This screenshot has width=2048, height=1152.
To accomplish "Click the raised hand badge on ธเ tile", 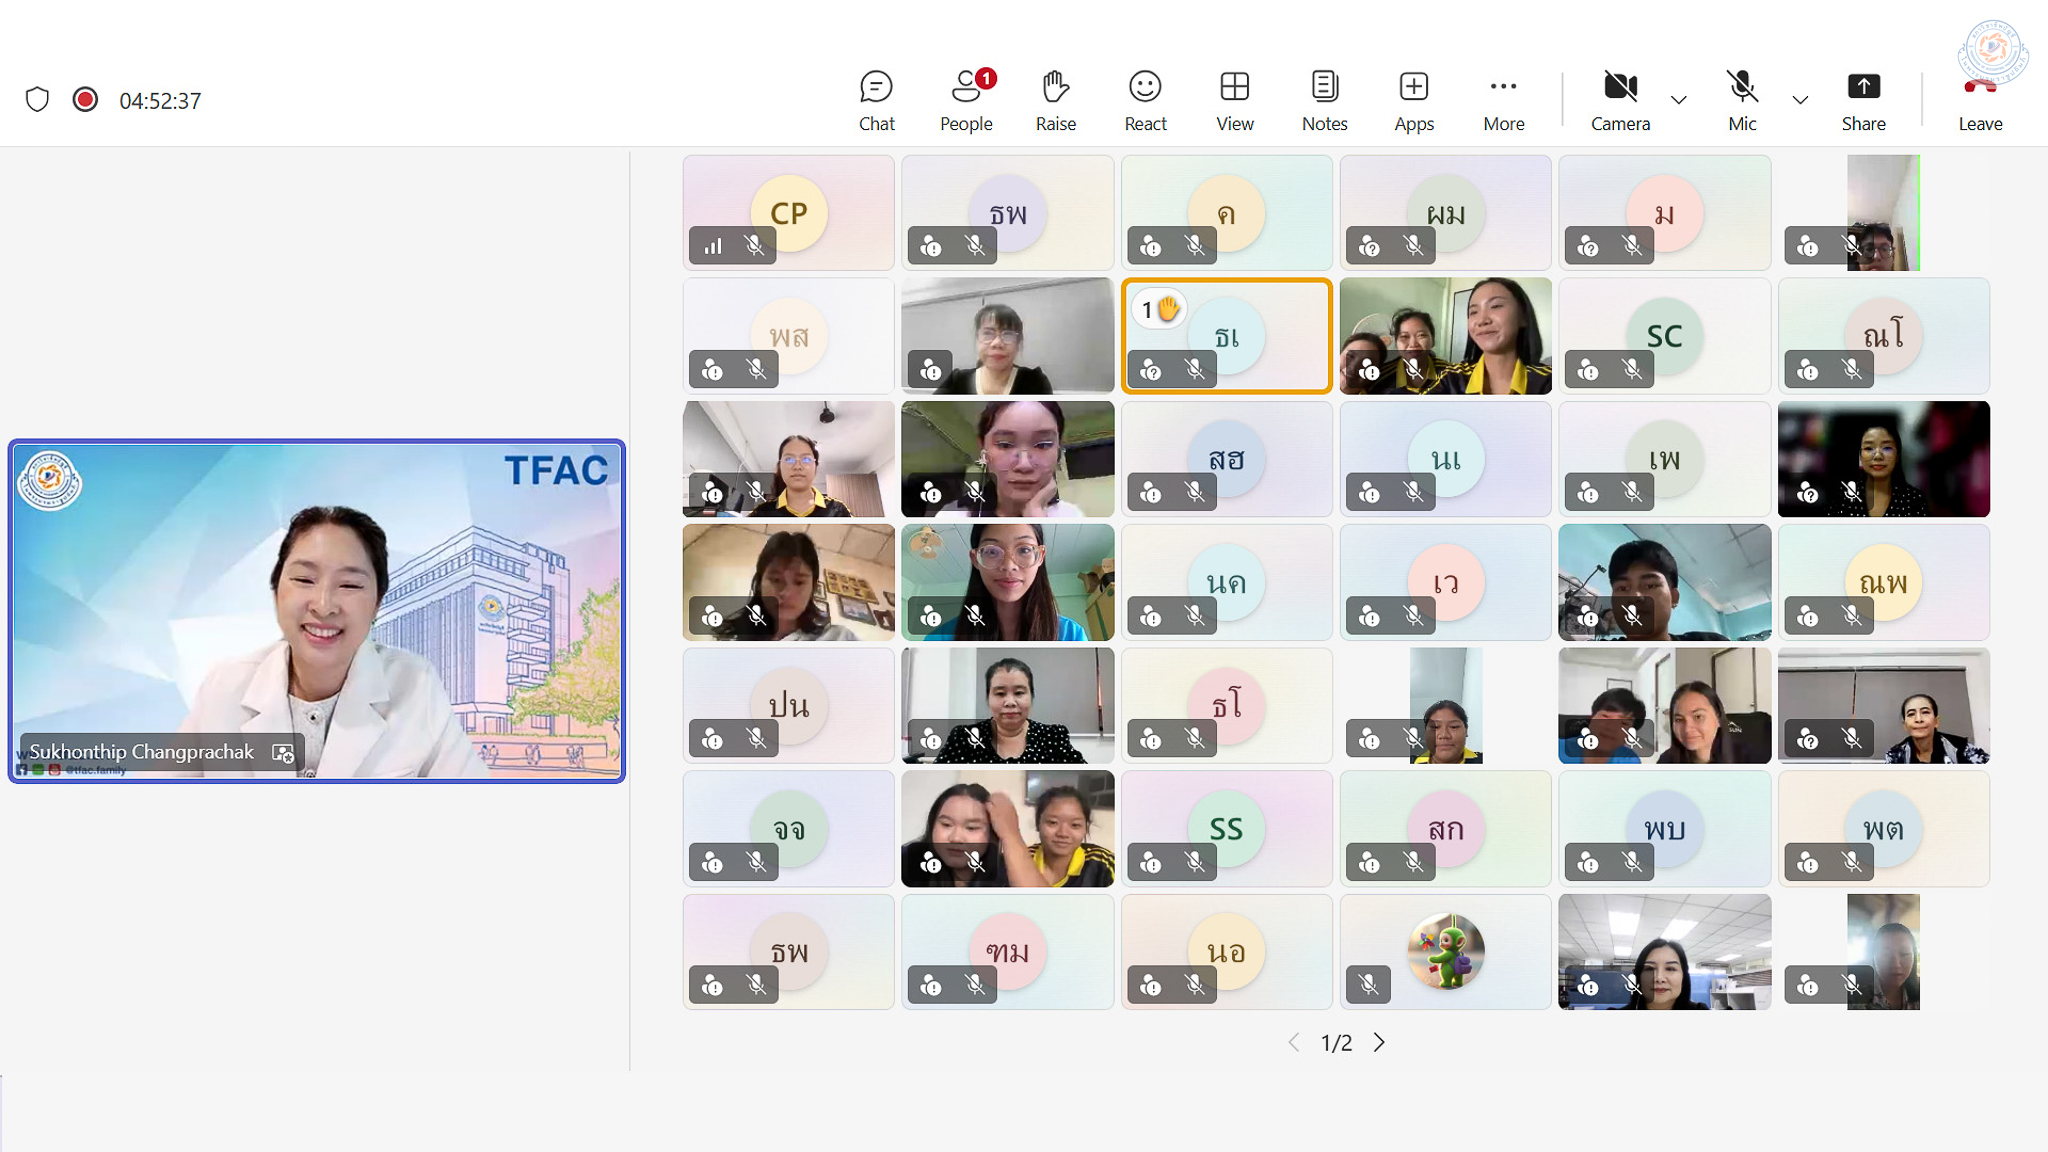I will (x=1160, y=309).
